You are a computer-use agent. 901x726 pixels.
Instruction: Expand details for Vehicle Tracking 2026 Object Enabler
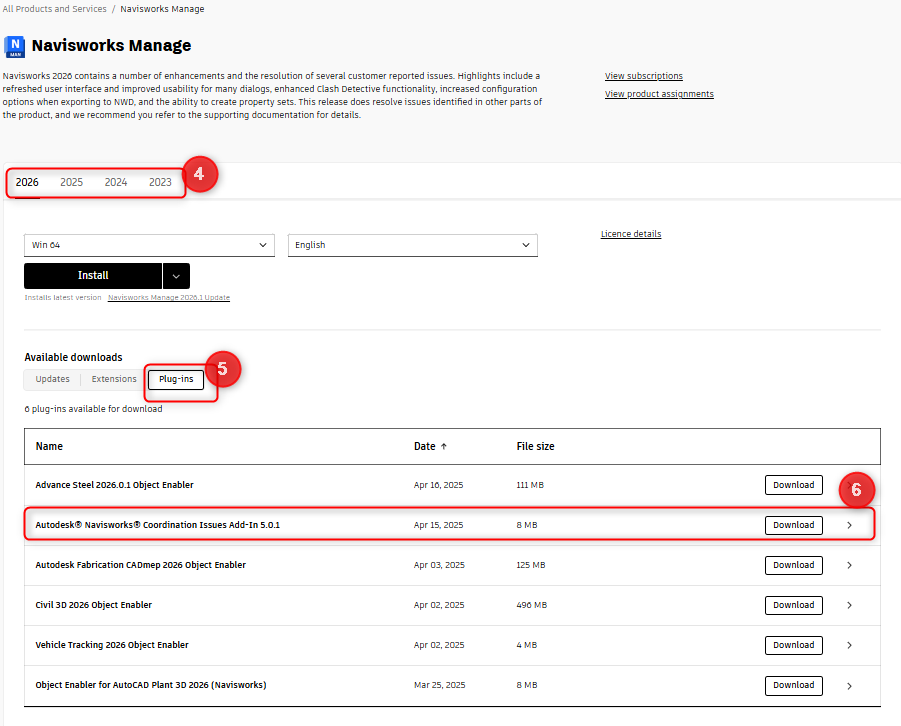[x=849, y=645]
